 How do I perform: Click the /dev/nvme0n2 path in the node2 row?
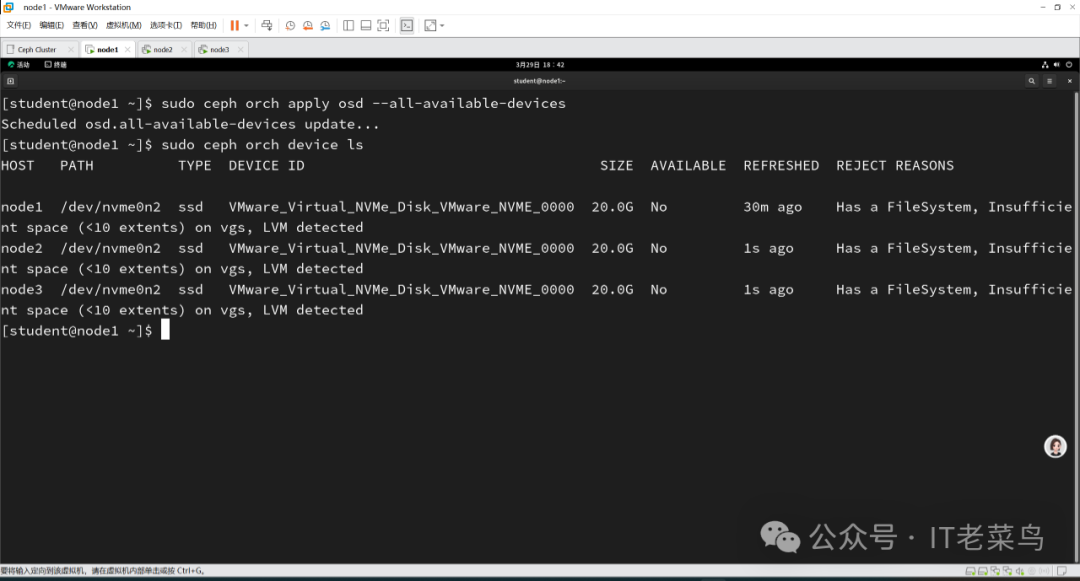pyautogui.click(x=110, y=249)
